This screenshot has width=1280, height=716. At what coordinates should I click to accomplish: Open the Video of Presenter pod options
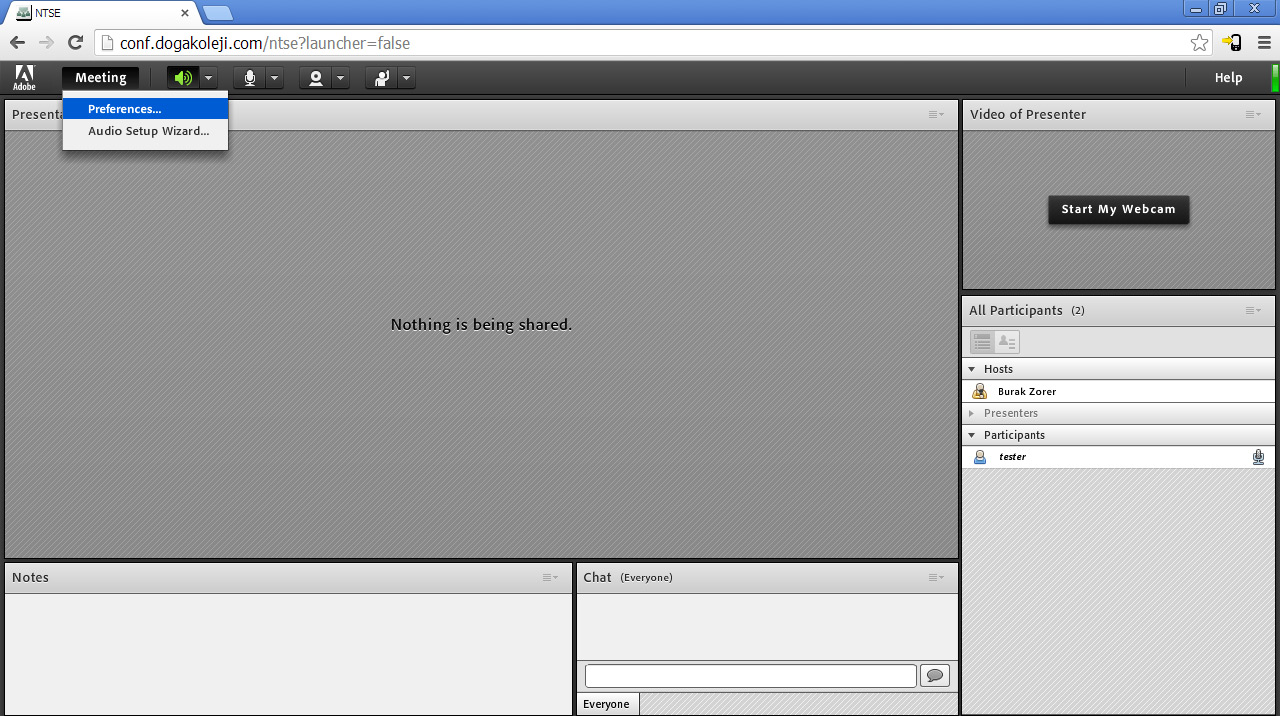click(1253, 115)
